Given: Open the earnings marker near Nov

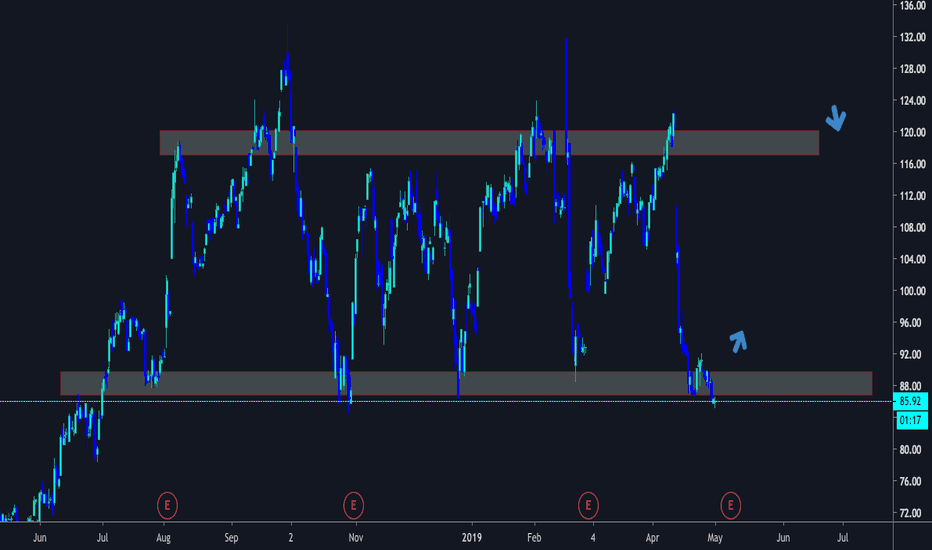Looking at the screenshot, I should click(354, 505).
